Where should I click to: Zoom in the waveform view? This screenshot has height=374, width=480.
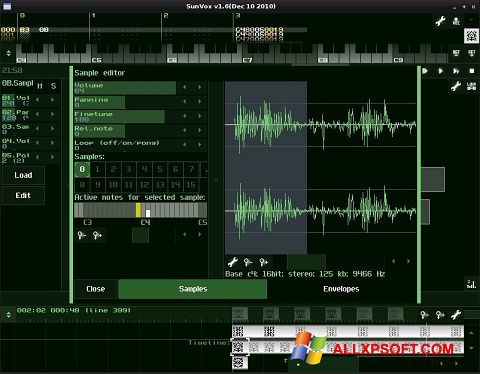point(263,262)
